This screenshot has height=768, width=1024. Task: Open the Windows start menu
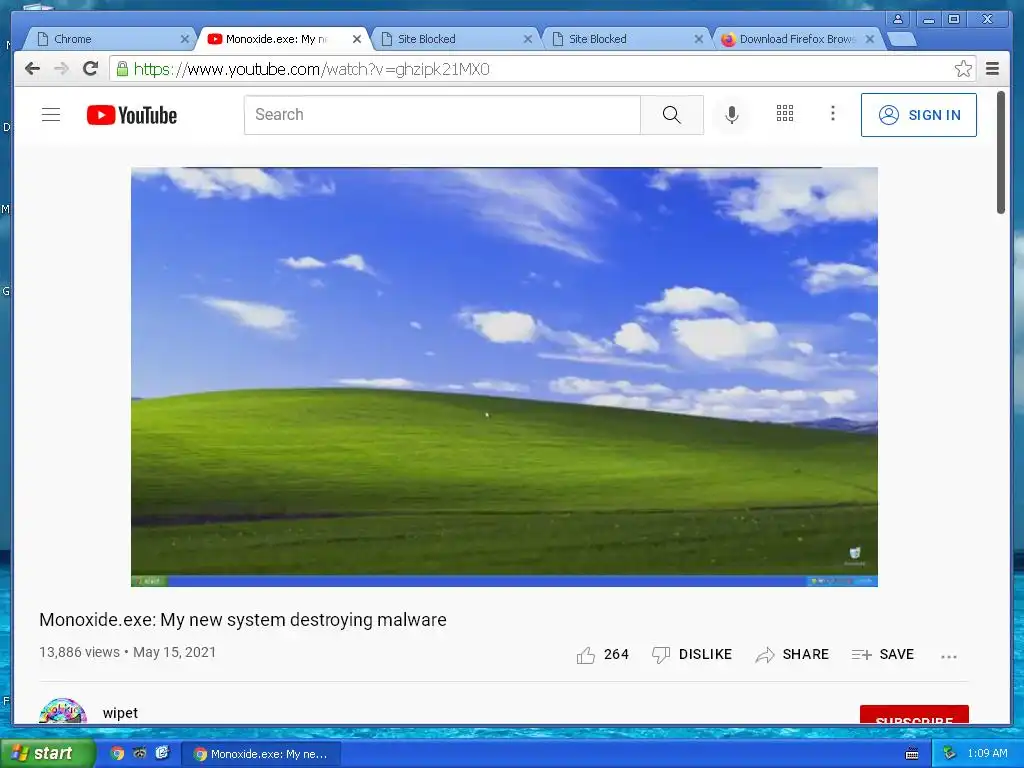[x=47, y=754]
